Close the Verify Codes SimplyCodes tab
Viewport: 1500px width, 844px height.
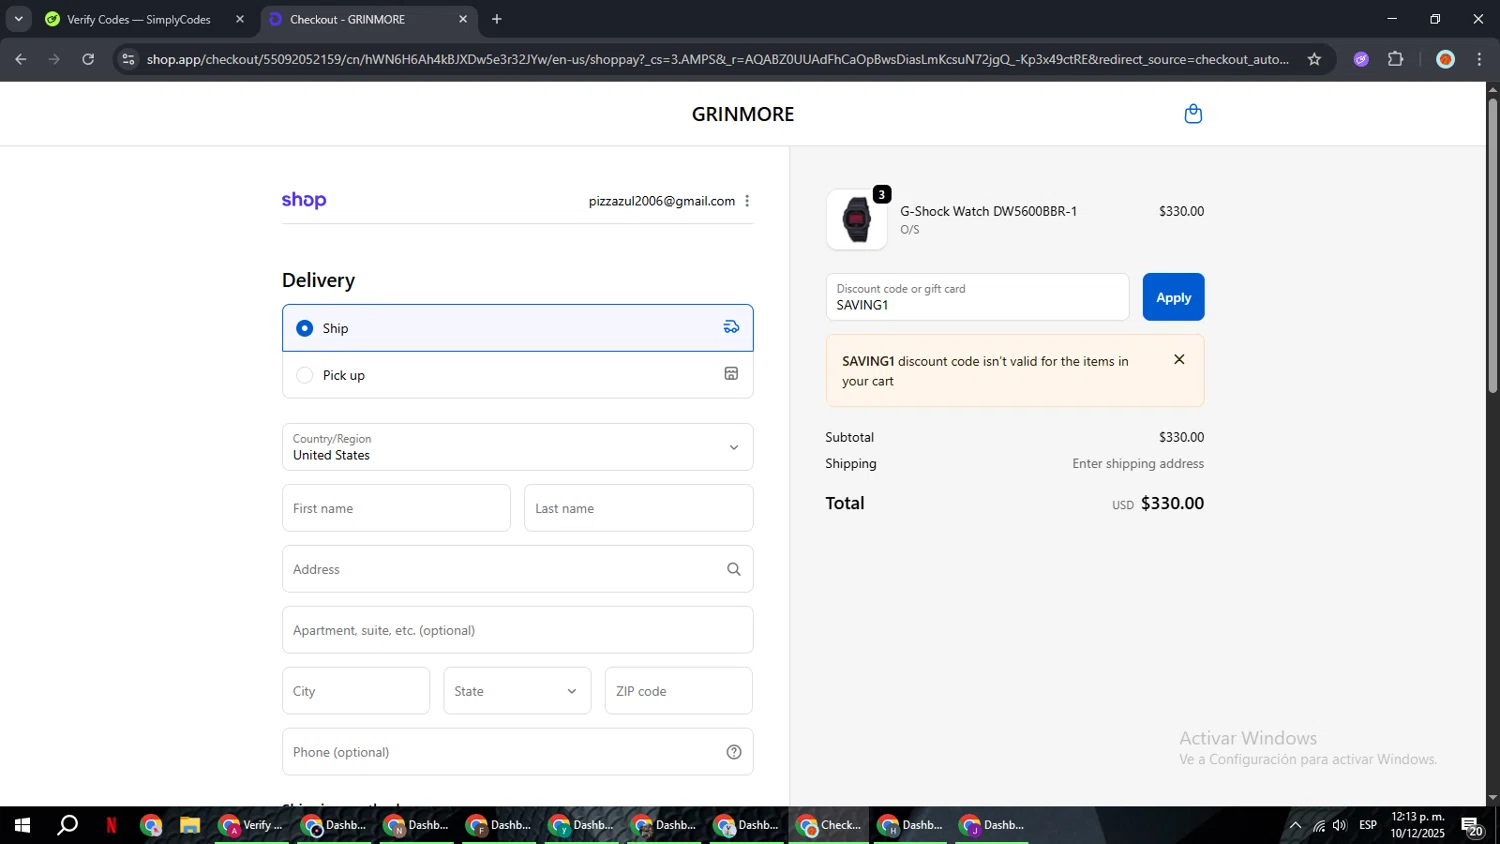tap(240, 19)
